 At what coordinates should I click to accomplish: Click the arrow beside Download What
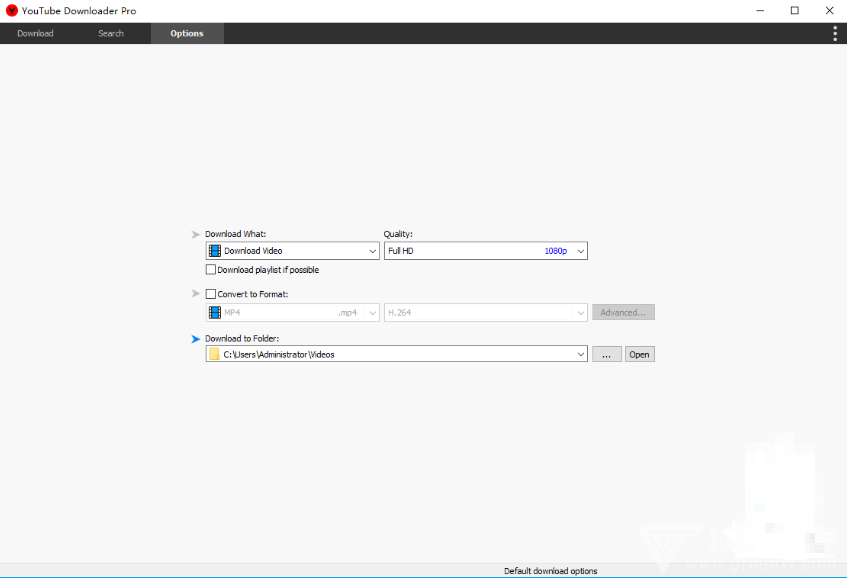[196, 234]
